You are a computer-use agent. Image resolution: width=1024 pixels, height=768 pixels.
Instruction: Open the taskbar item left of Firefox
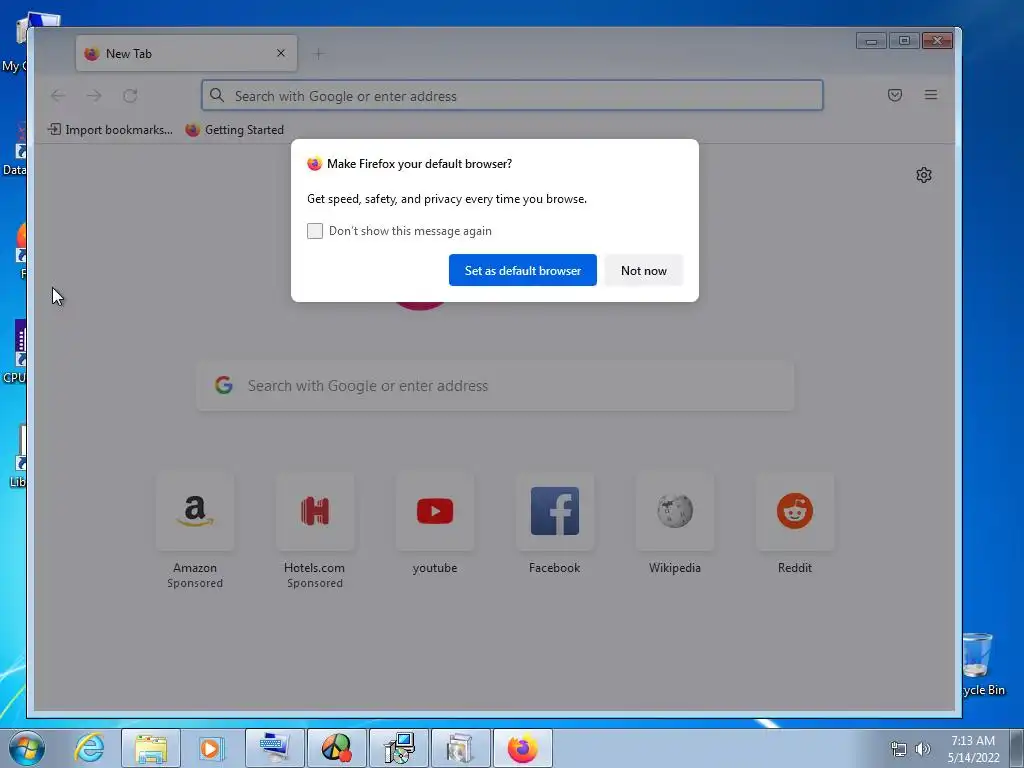[461, 748]
